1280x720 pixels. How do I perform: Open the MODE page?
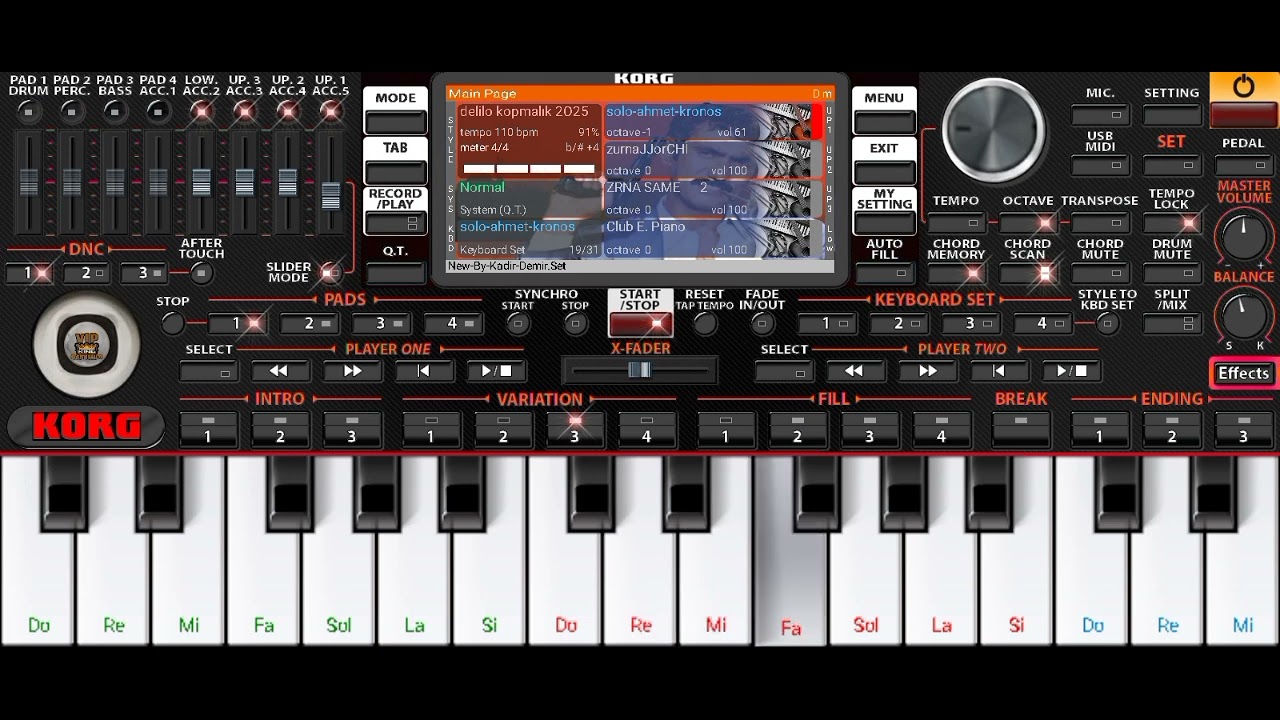395,111
